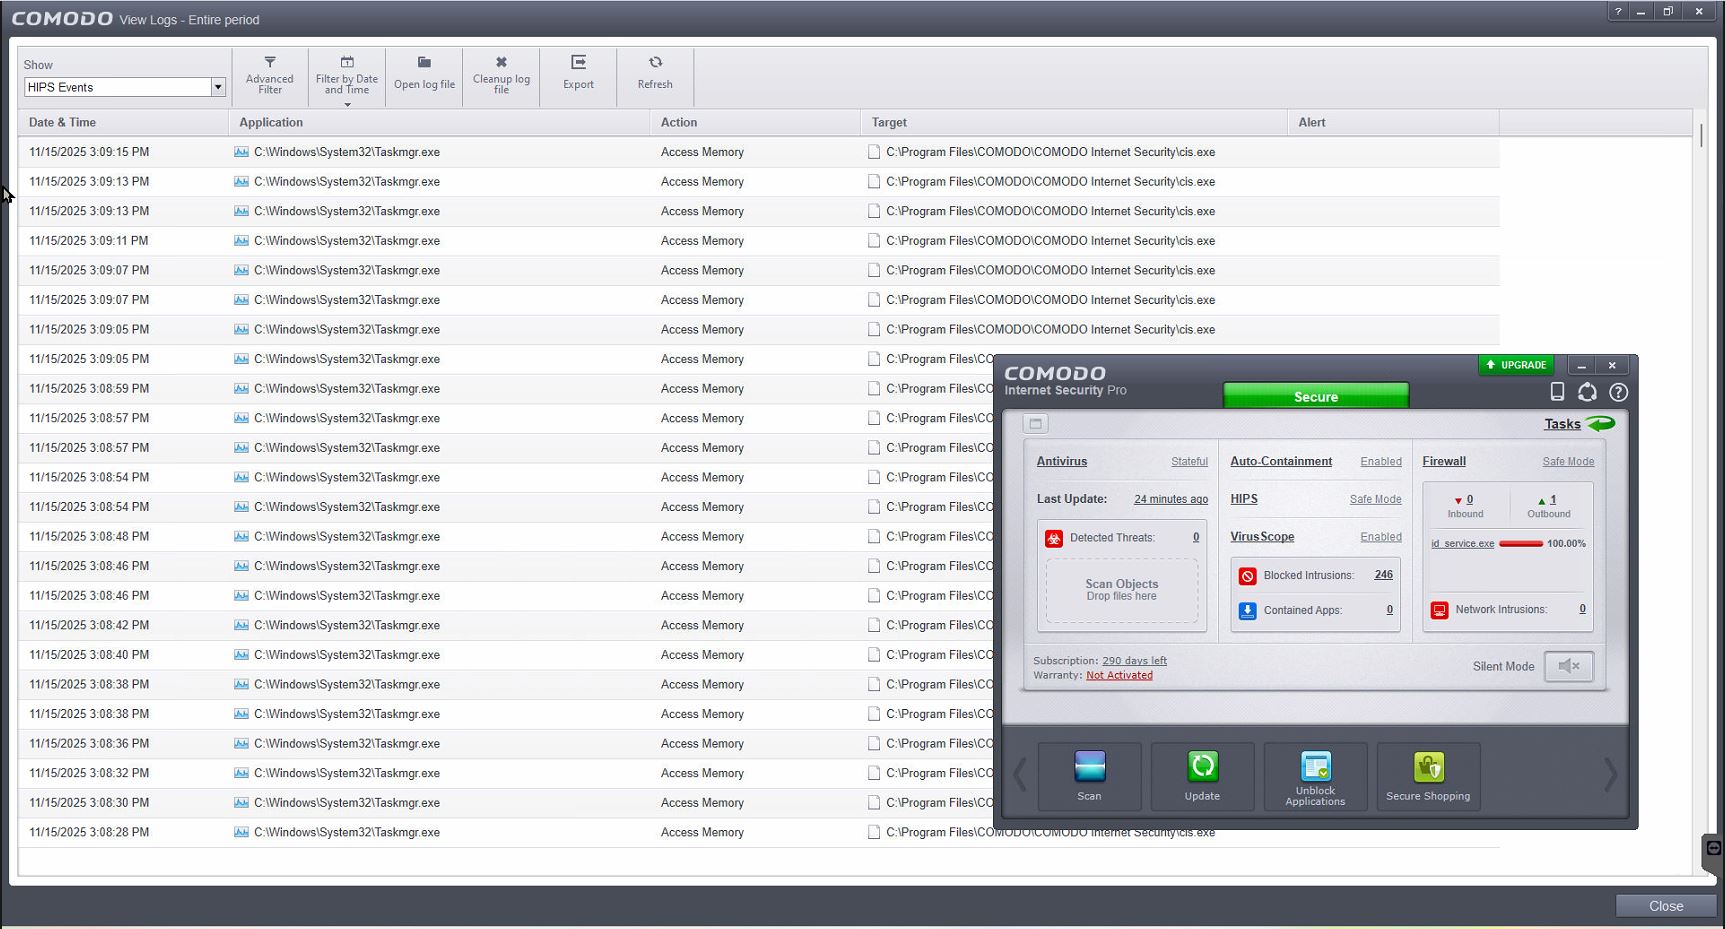Sort by the Date & Time column header
Screen dimensions: 1725x929
pyautogui.click(x=62, y=122)
